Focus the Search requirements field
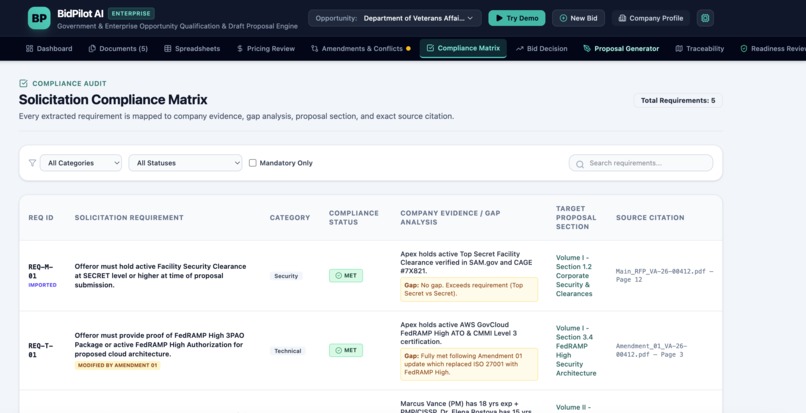Viewport: 806px width, 413px height. click(640, 163)
